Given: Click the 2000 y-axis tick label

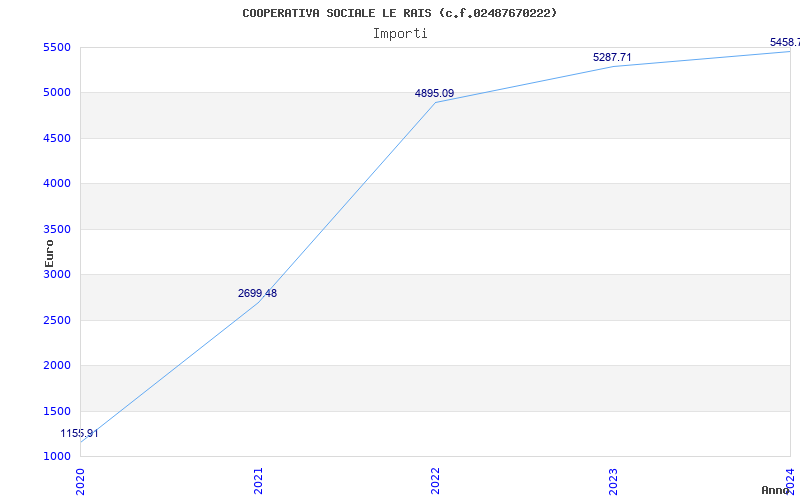Looking at the screenshot, I should 55,366.
